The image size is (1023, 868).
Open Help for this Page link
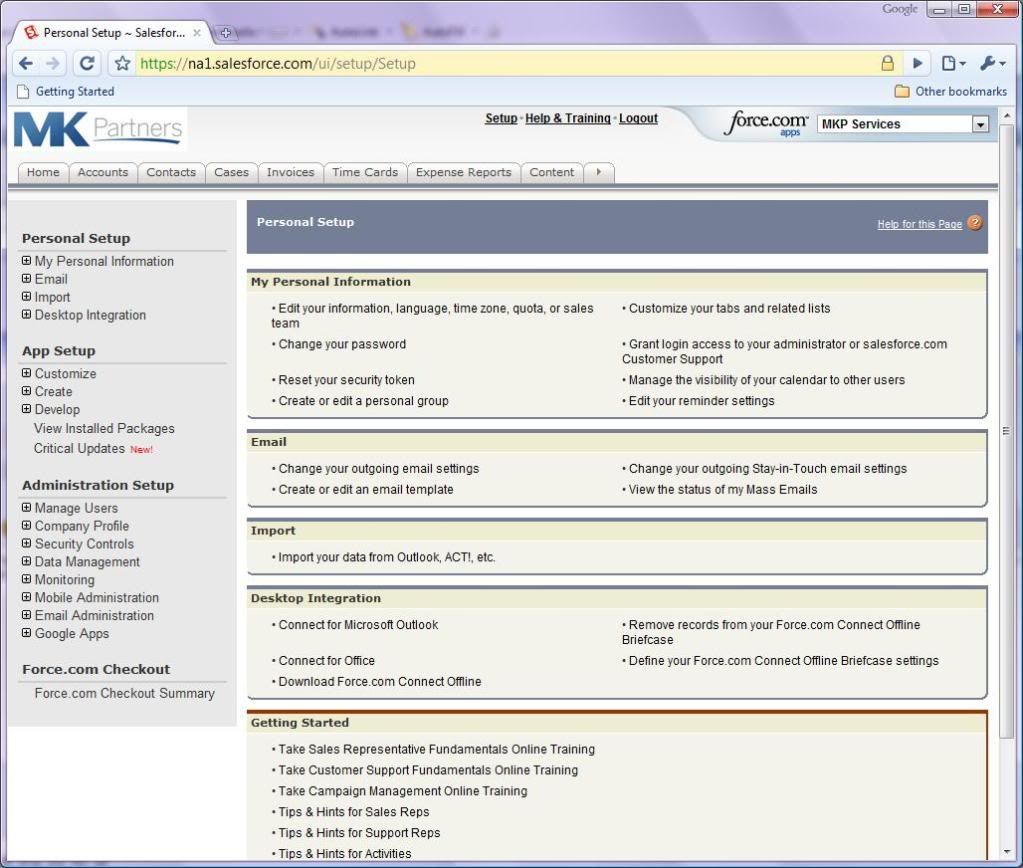click(x=919, y=224)
